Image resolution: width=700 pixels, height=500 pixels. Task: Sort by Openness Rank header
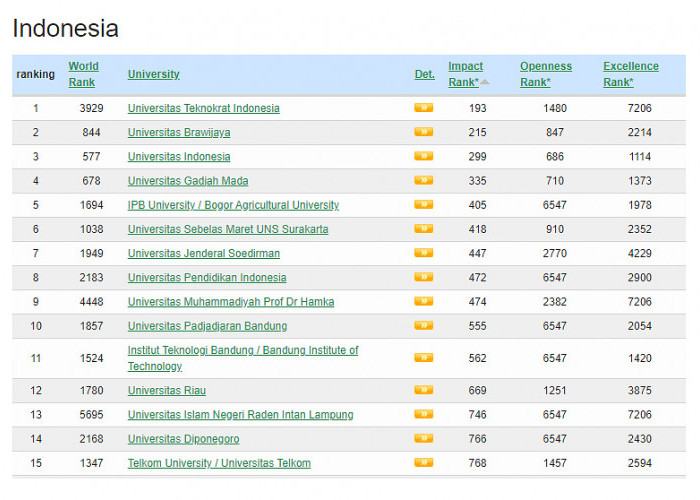click(546, 74)
